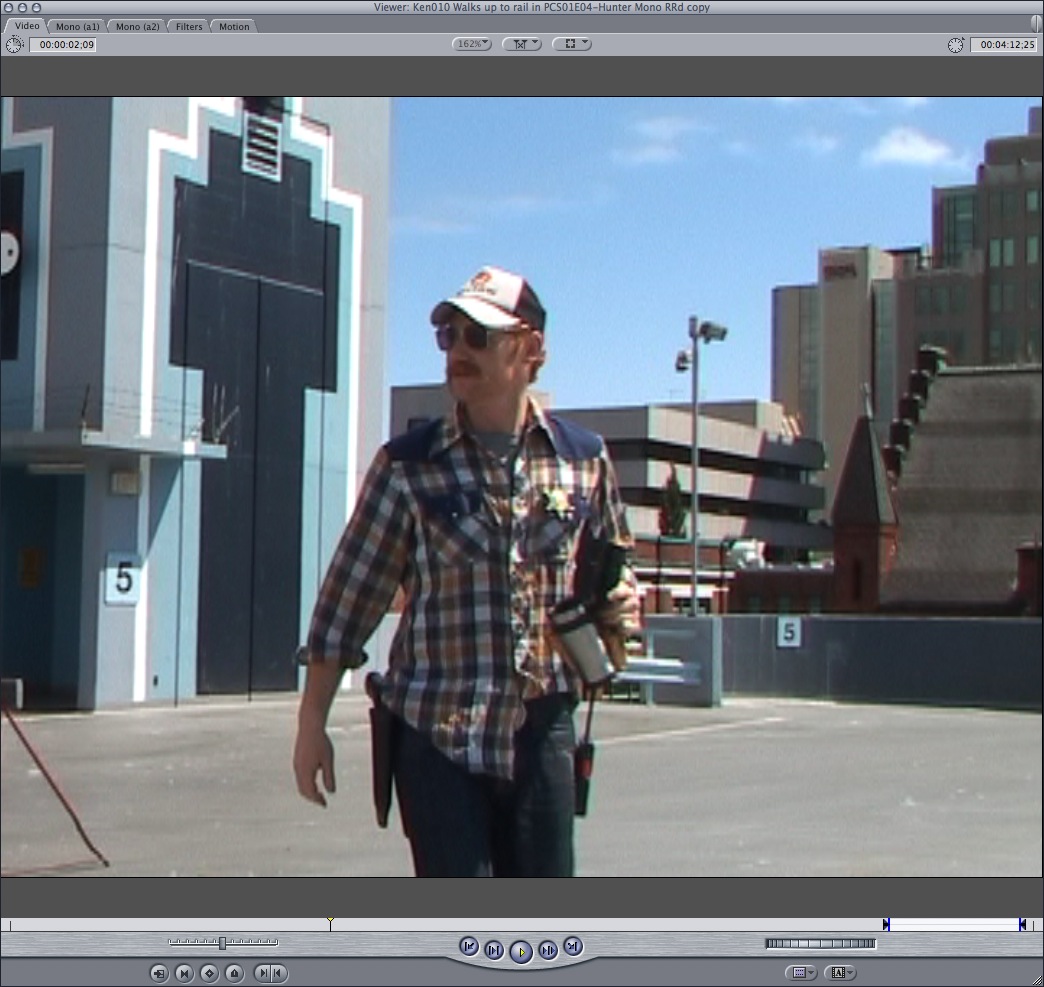
Task: Open the Generator pop-up menu
Action: (x=841, y=972)
